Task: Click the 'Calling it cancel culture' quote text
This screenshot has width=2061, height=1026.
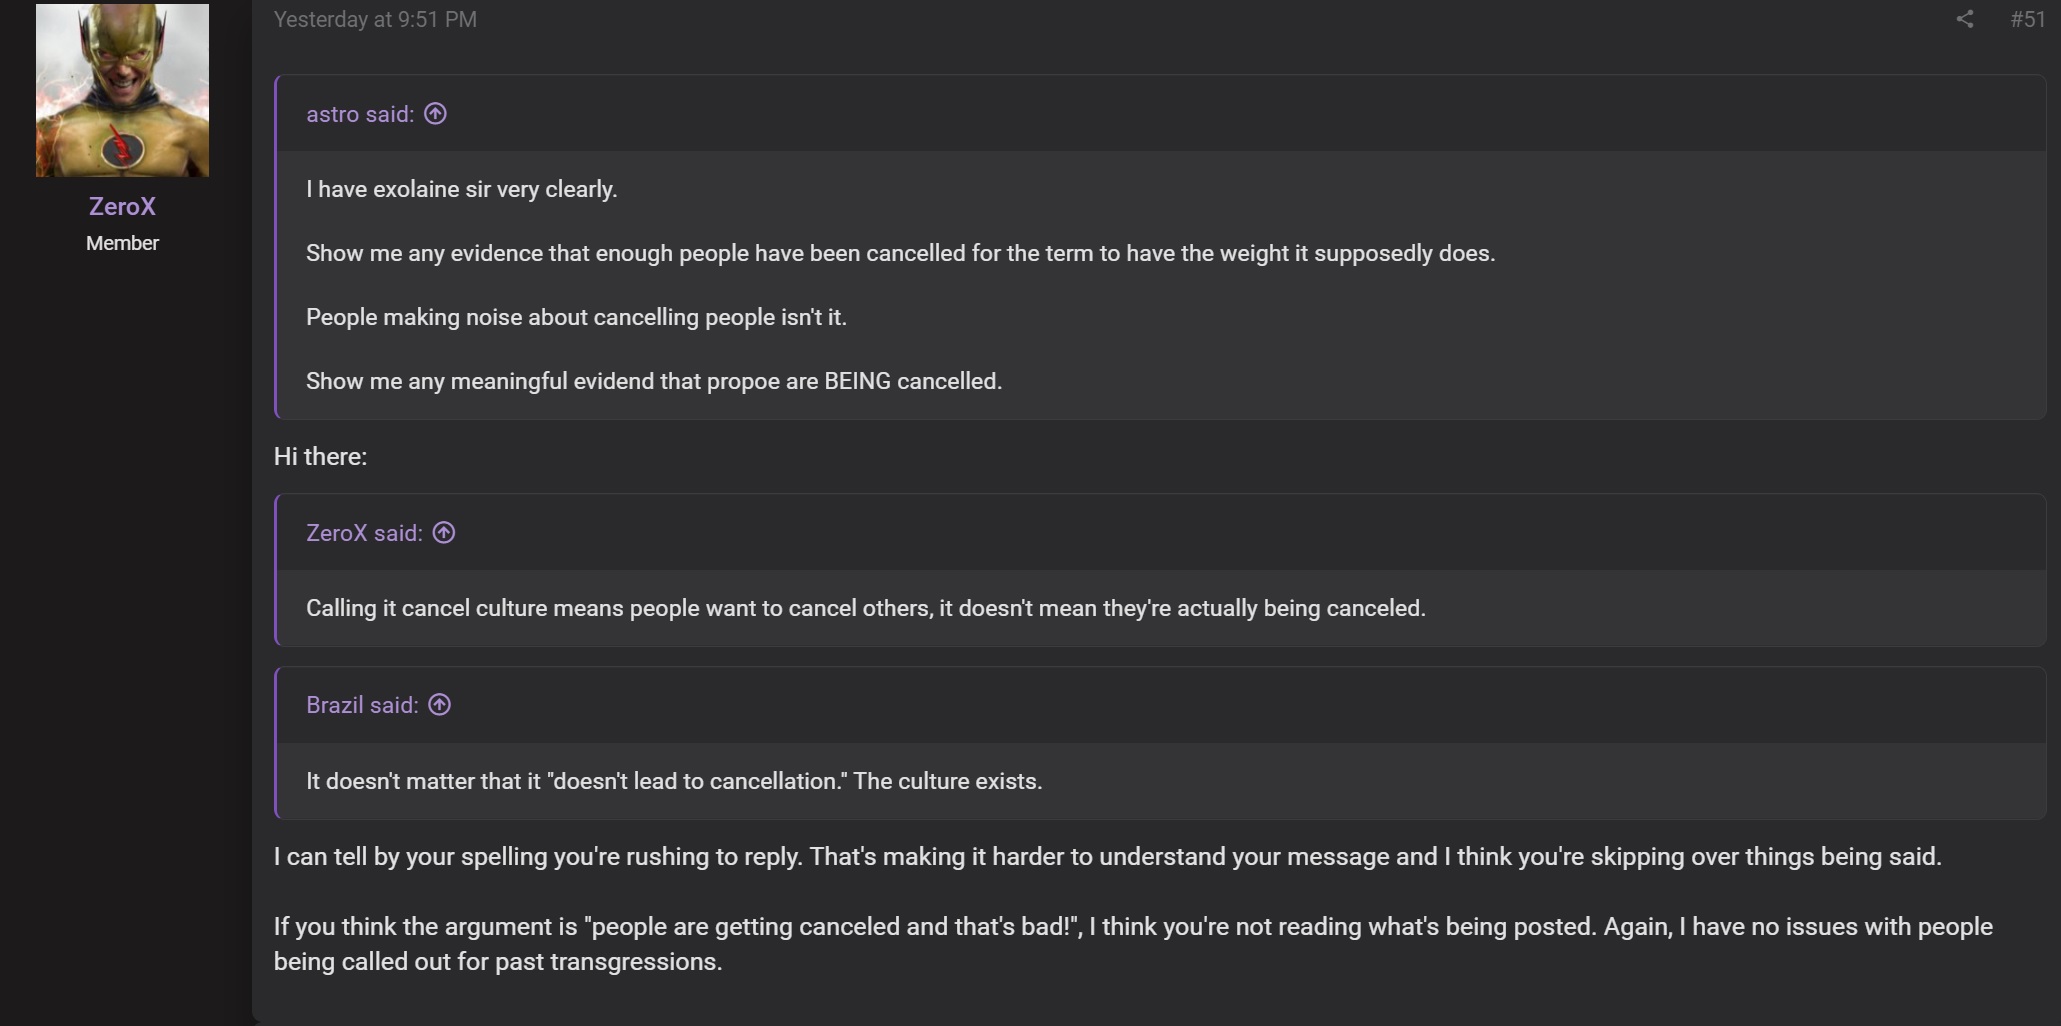Action: point(866,608)
